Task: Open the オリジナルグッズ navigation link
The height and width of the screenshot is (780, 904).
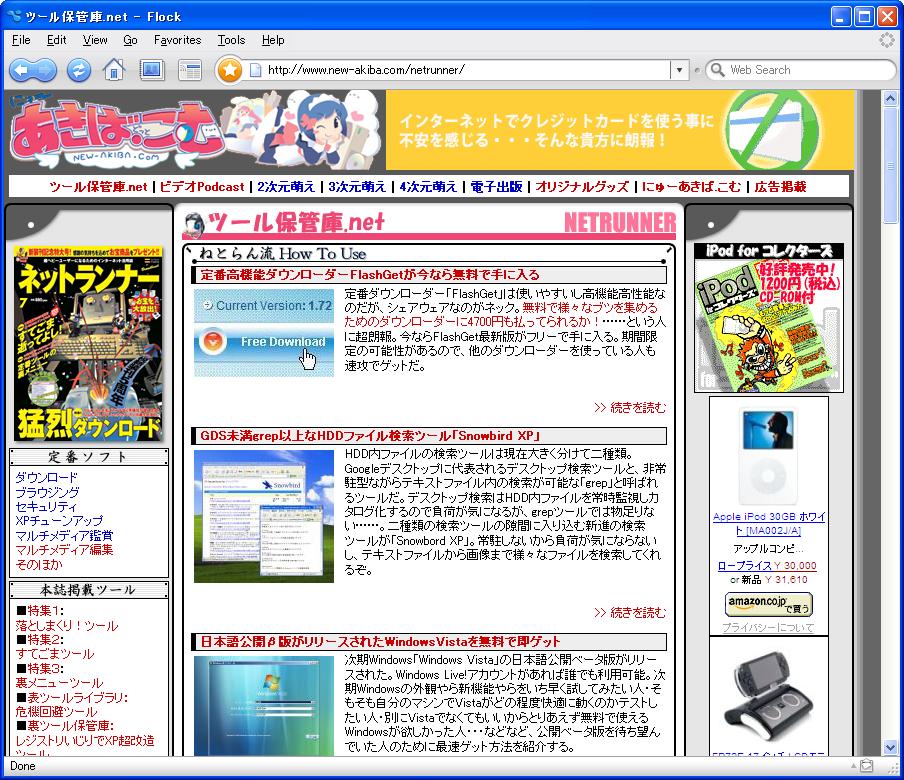Action: tap(582, 187)
